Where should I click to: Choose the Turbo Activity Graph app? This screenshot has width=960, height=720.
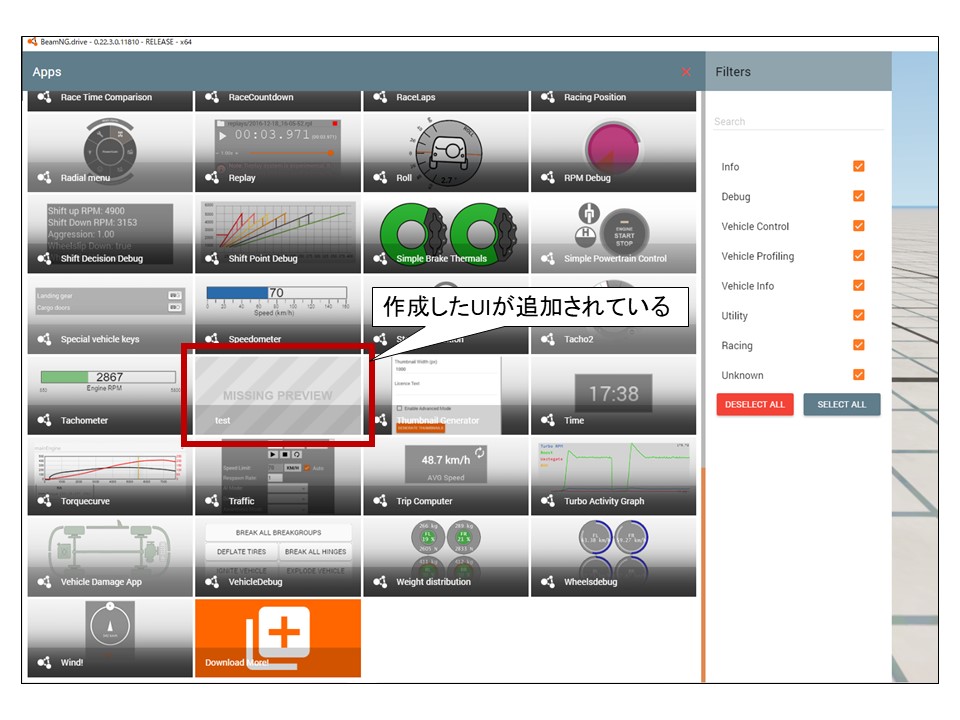613,476
